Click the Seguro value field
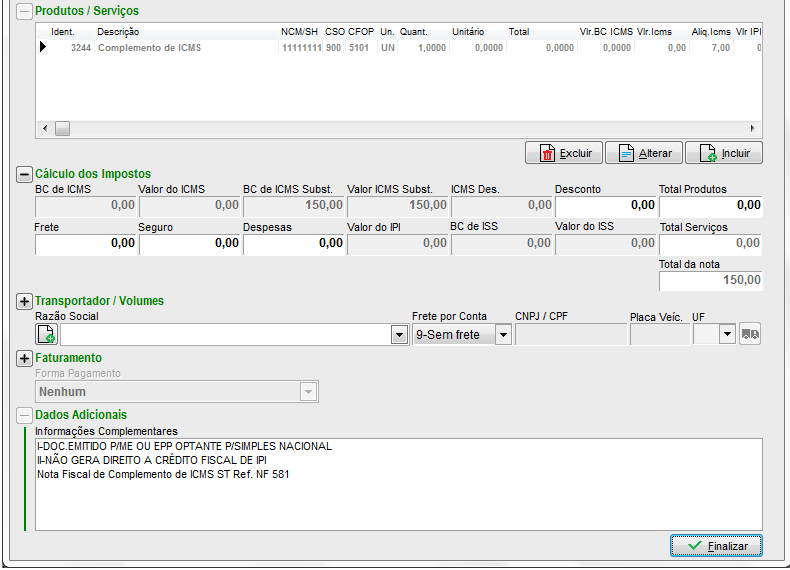The height and width of the screenshot is (570, 790). (190, 243)
